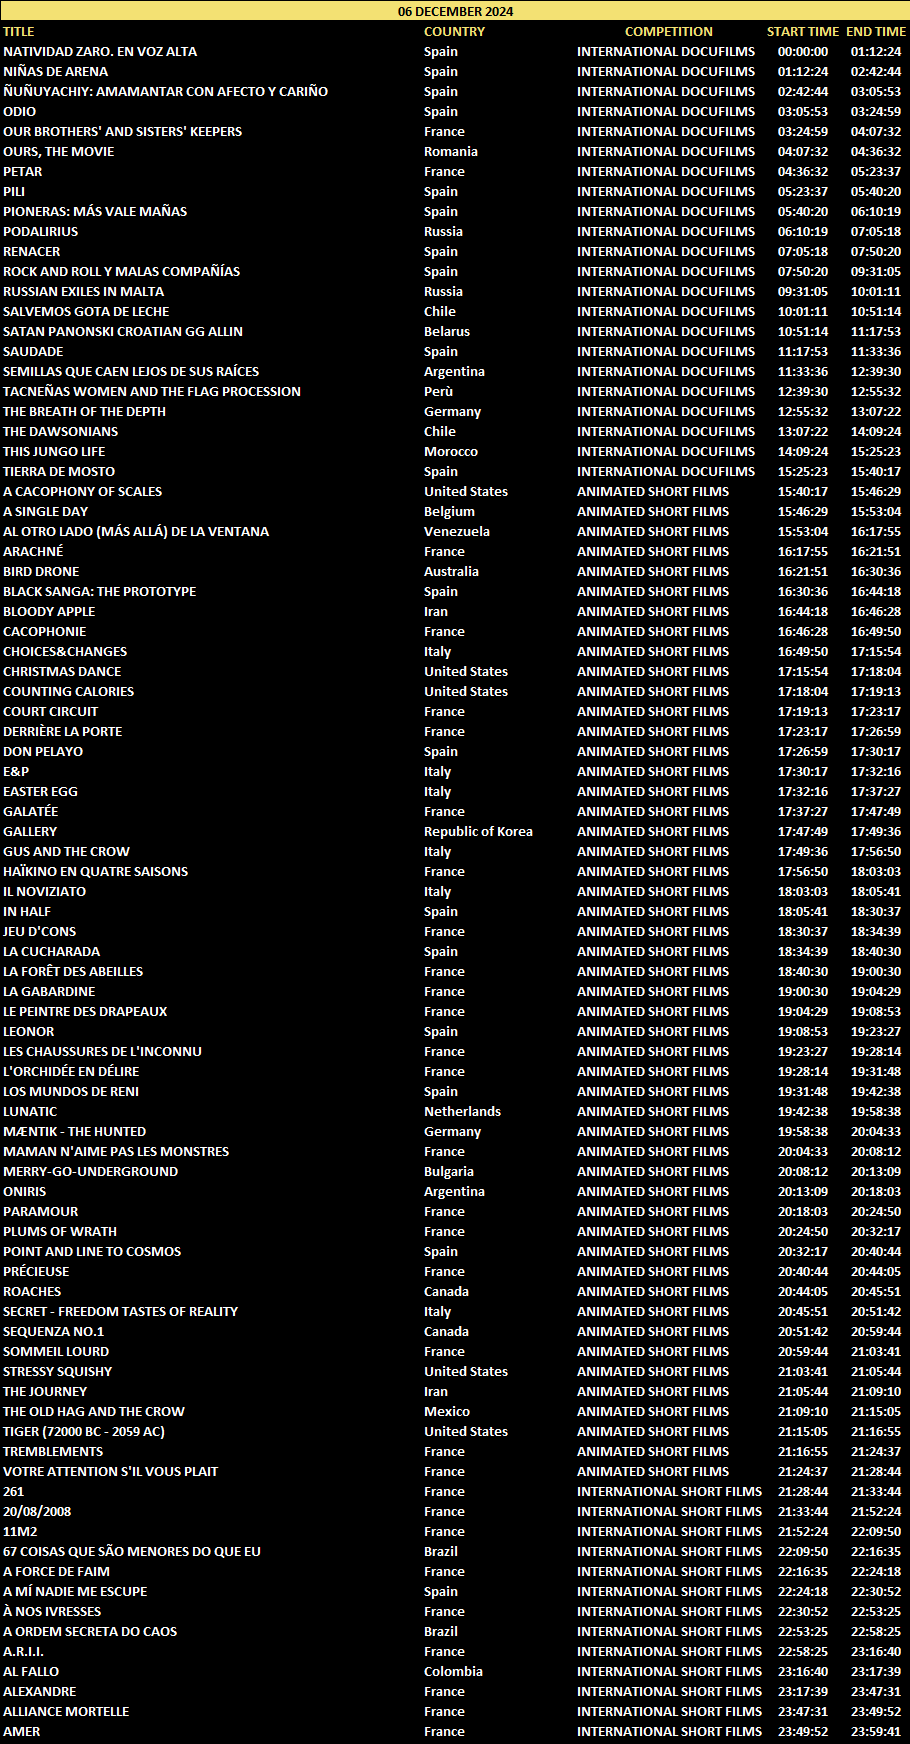
Task: Select the title OUR BROTHERS' AND SISTERS' KEEPERS
Action: [x=122, y=131]
